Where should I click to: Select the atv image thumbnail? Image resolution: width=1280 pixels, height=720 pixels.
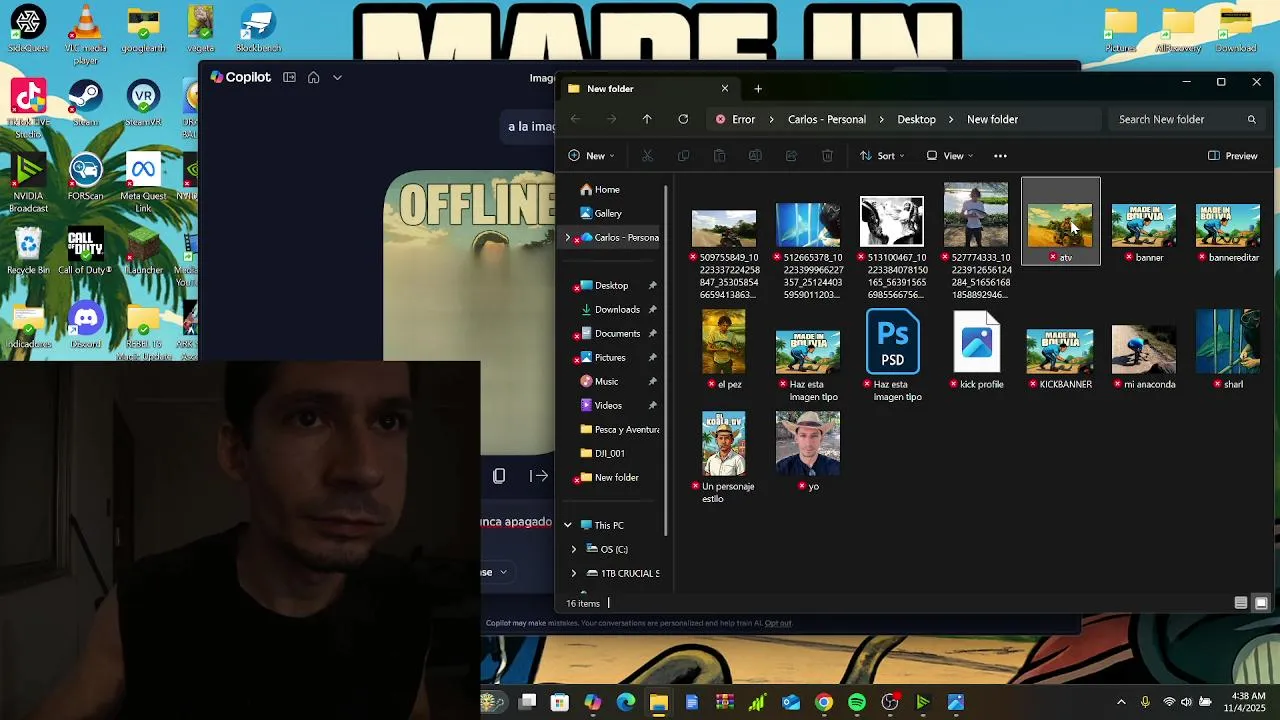click(x=1061, y=222)
